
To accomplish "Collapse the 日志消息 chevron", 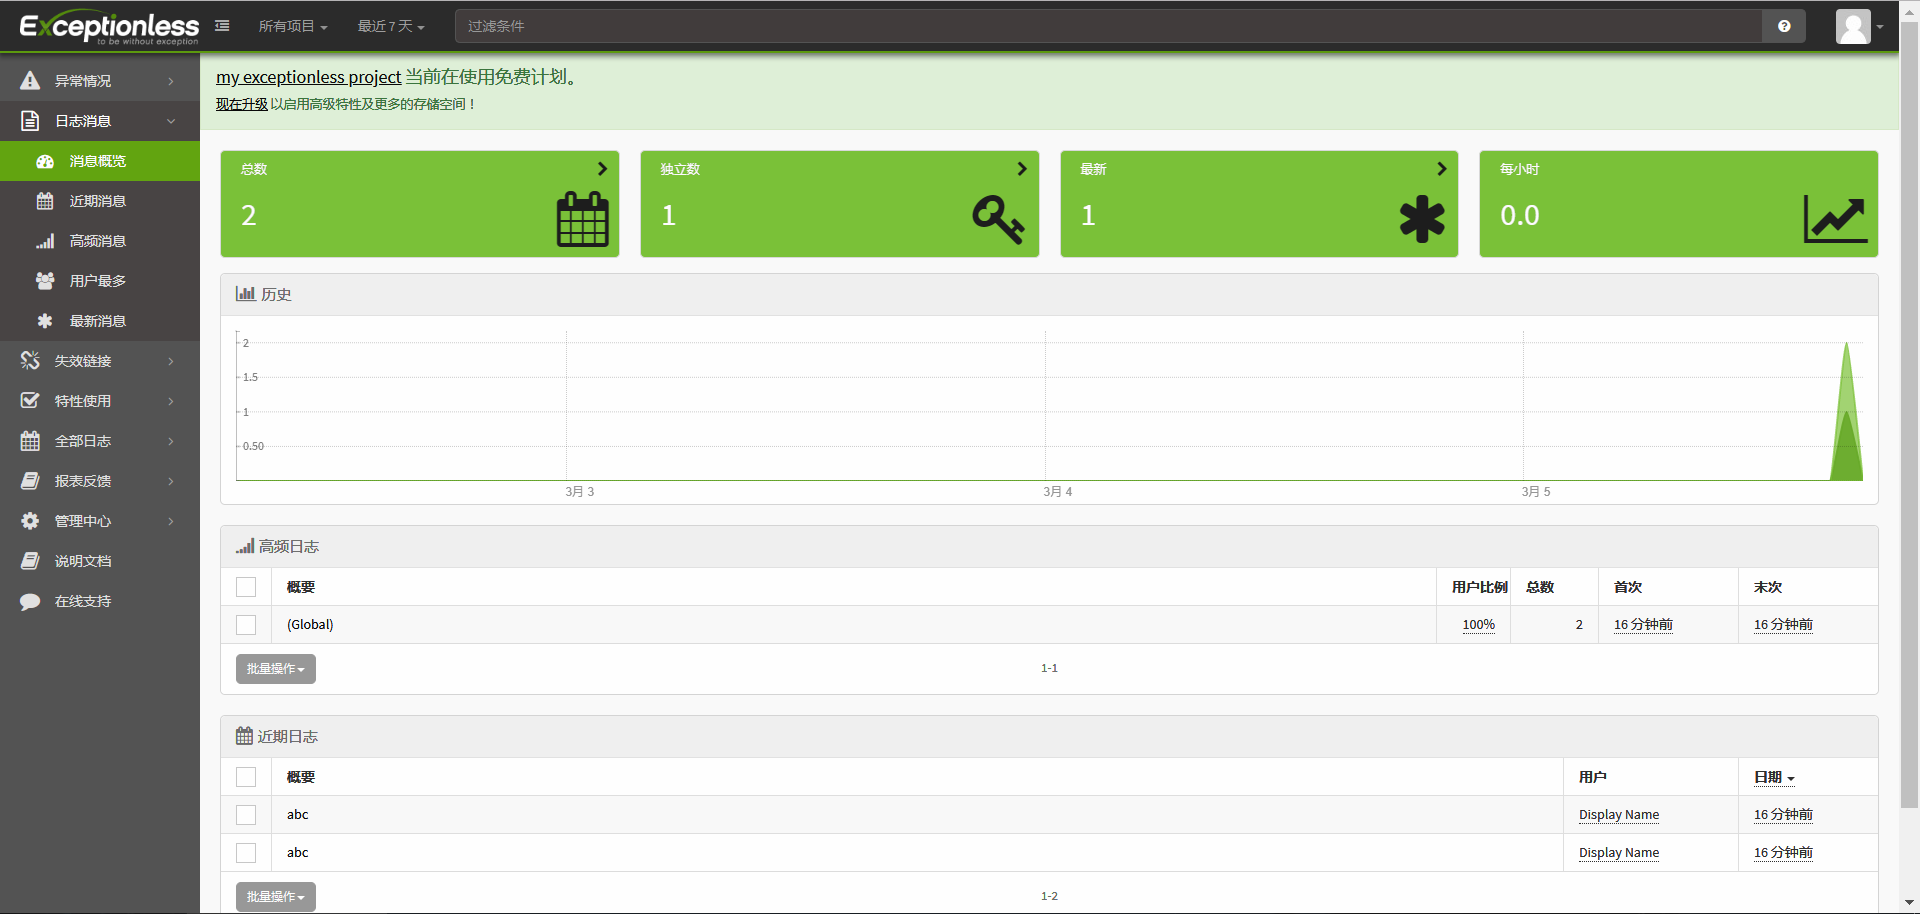I will click(171, 121).
